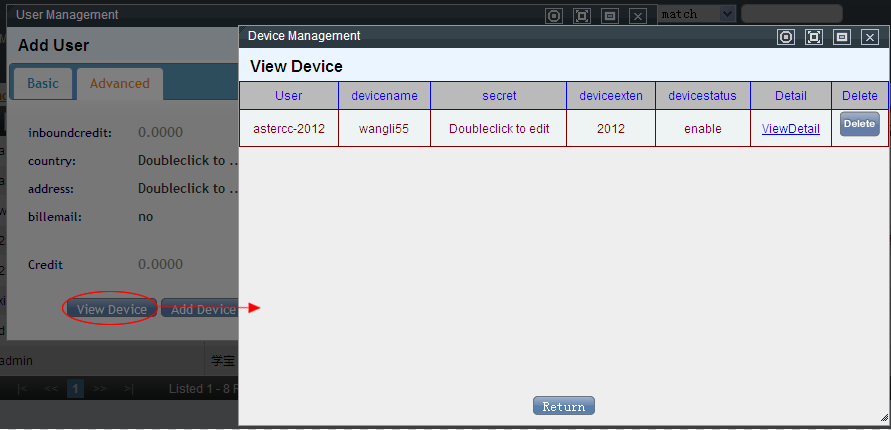Select the Advanced tab
891x430 pixels.
[x=119, y=83]
